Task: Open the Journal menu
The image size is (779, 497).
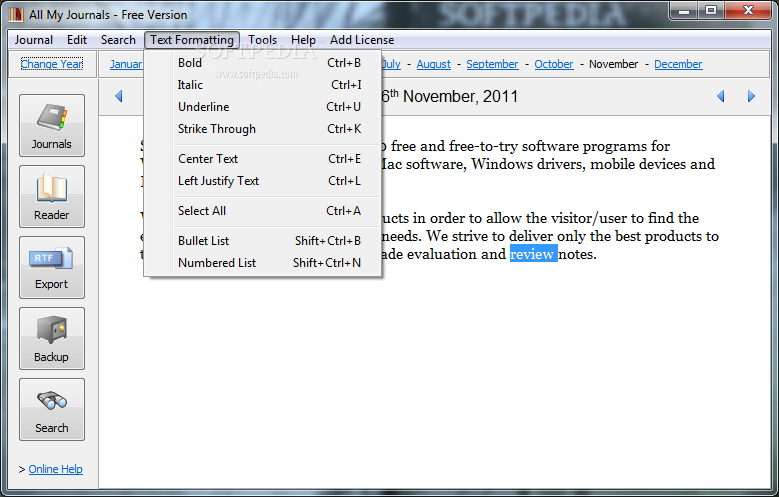Action: pyautogui.click(x=34, y=40)
